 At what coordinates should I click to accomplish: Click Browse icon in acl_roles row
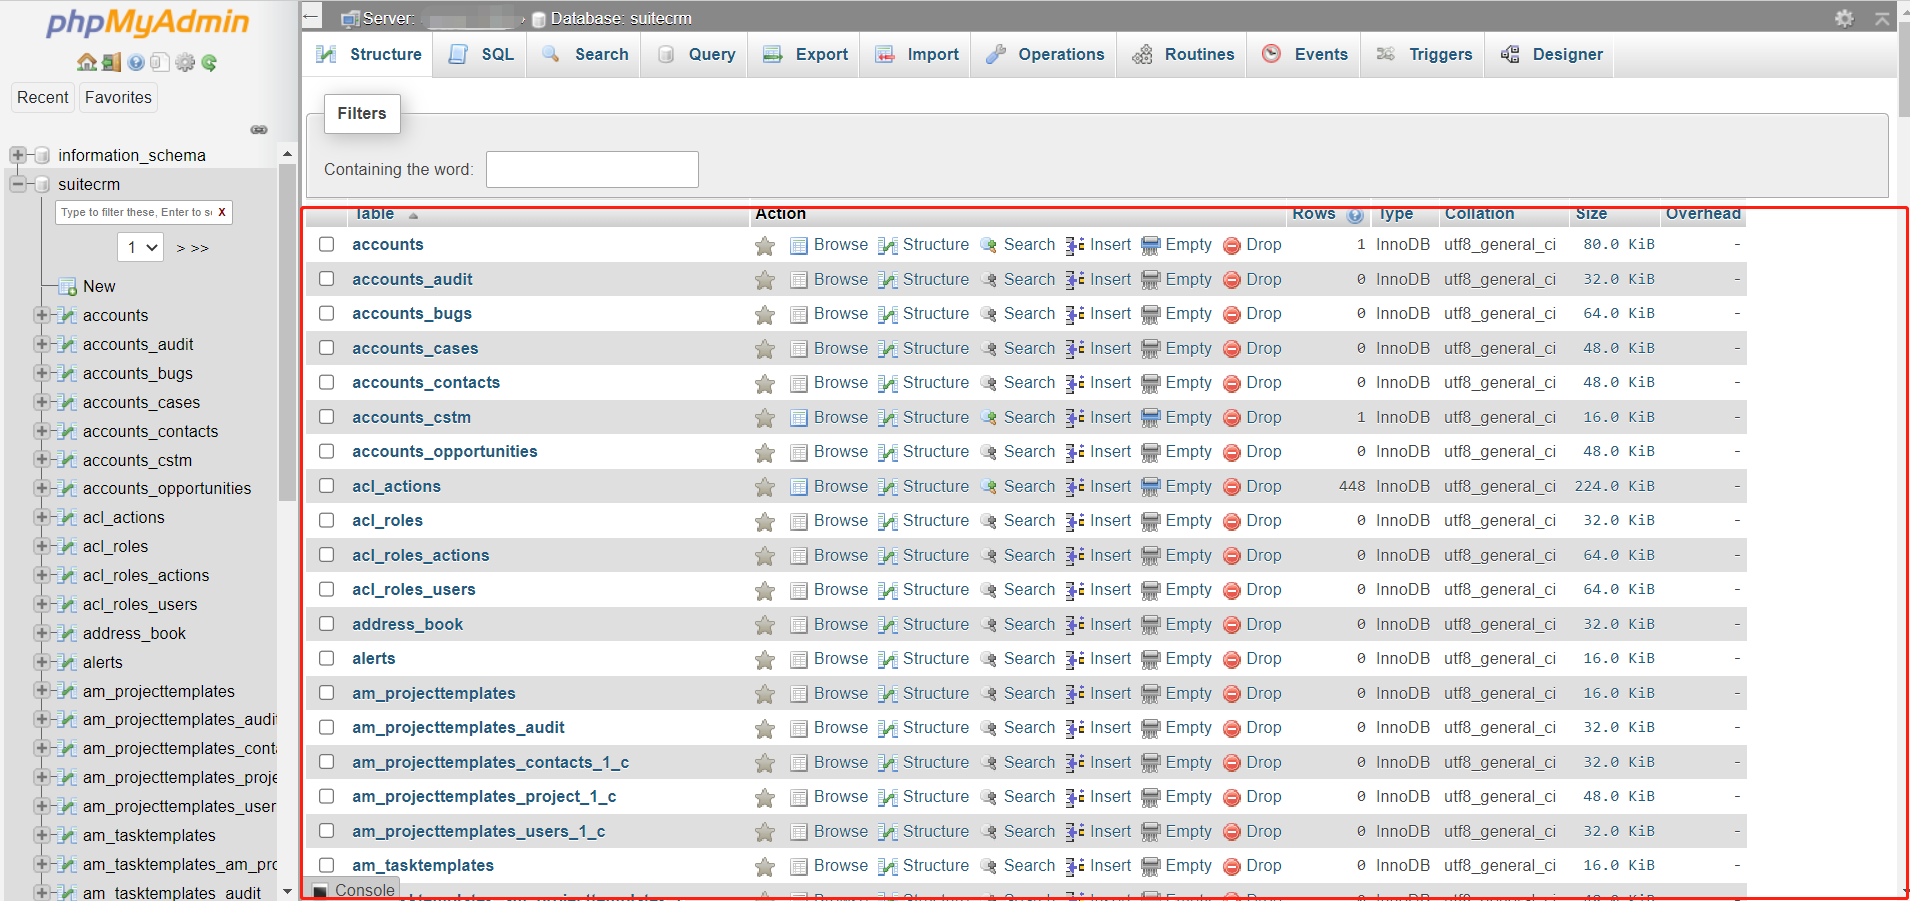click(x=799, y=521)
